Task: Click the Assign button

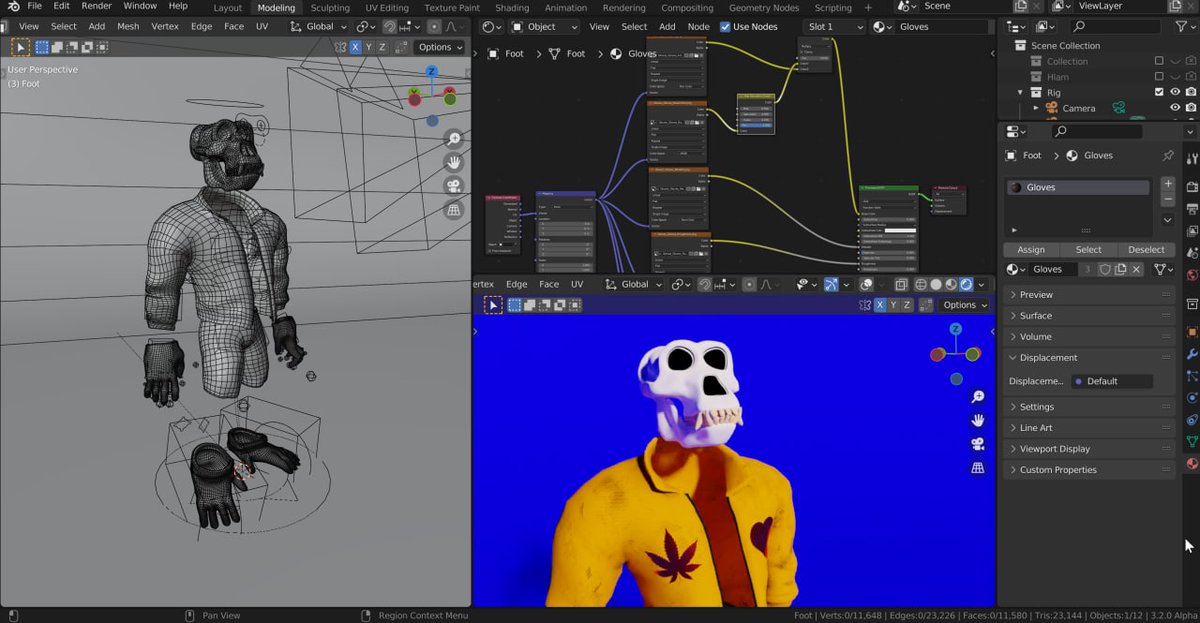Action: tap(1031, 249)
